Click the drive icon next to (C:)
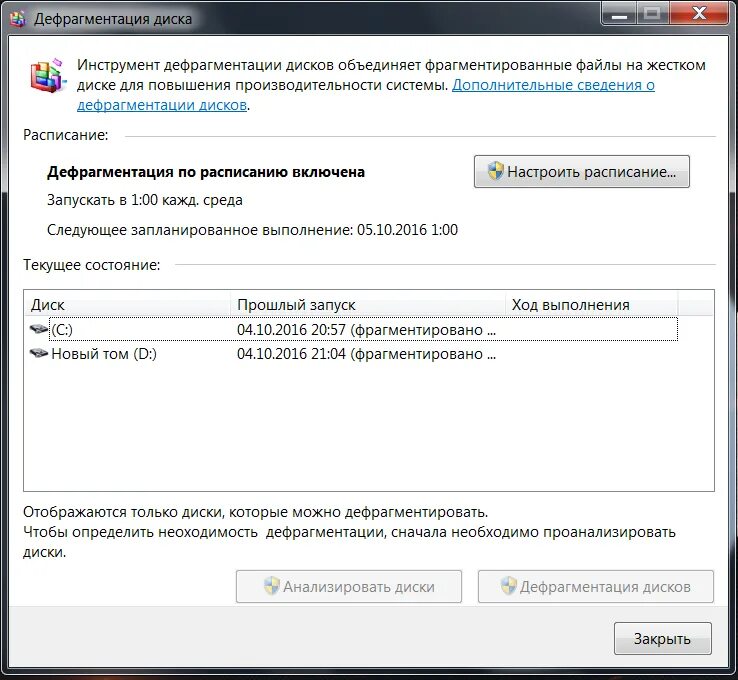This screenshot has height=680, width=738. point(39,329)
